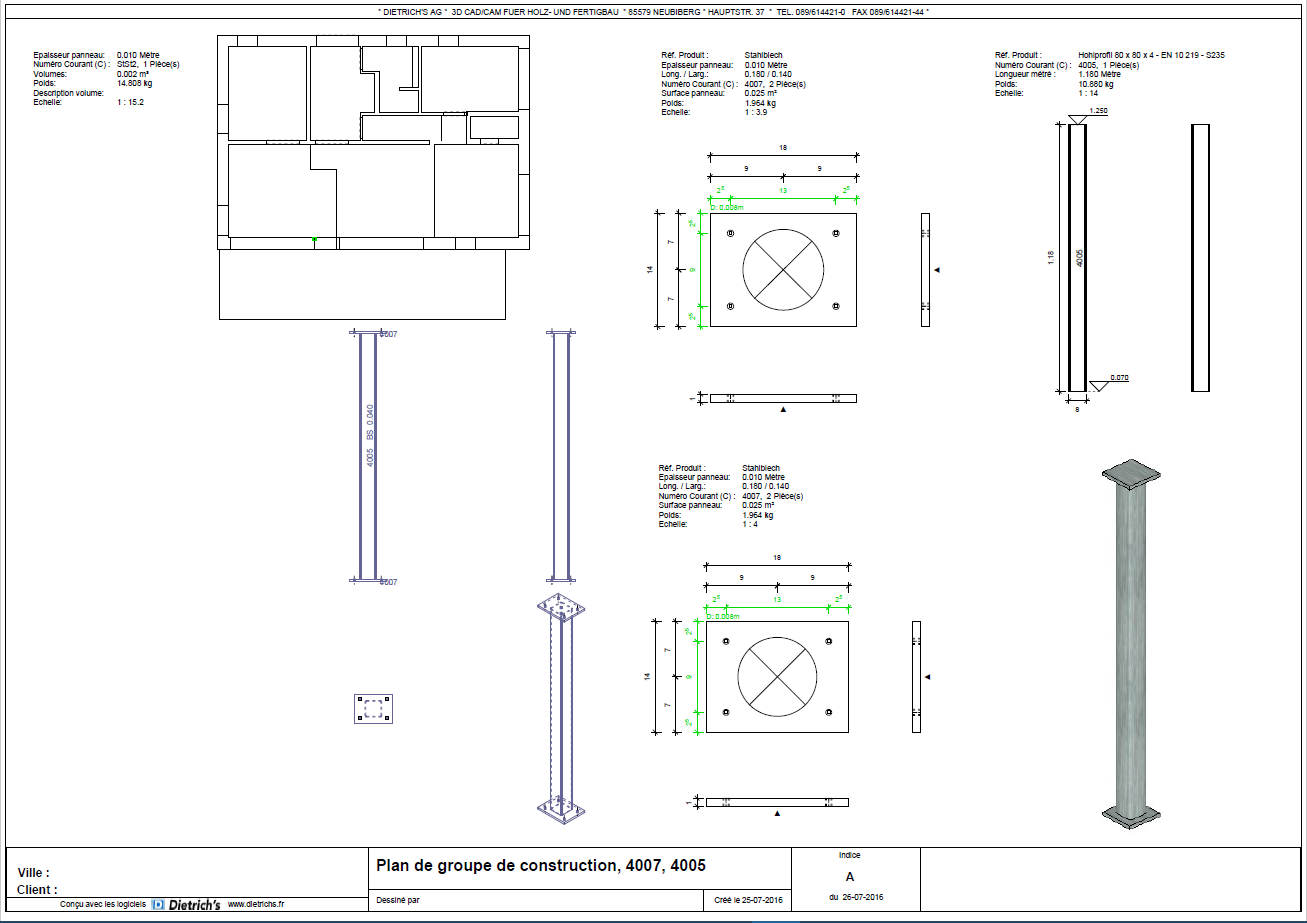Click the Ville field in title block
Screen dimensions: 1307x923
pos(34,873)
